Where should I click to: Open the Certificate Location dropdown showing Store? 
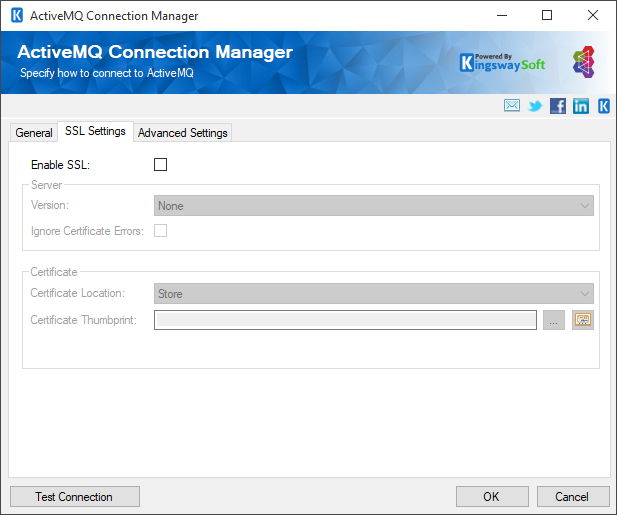tap(374, 293)
